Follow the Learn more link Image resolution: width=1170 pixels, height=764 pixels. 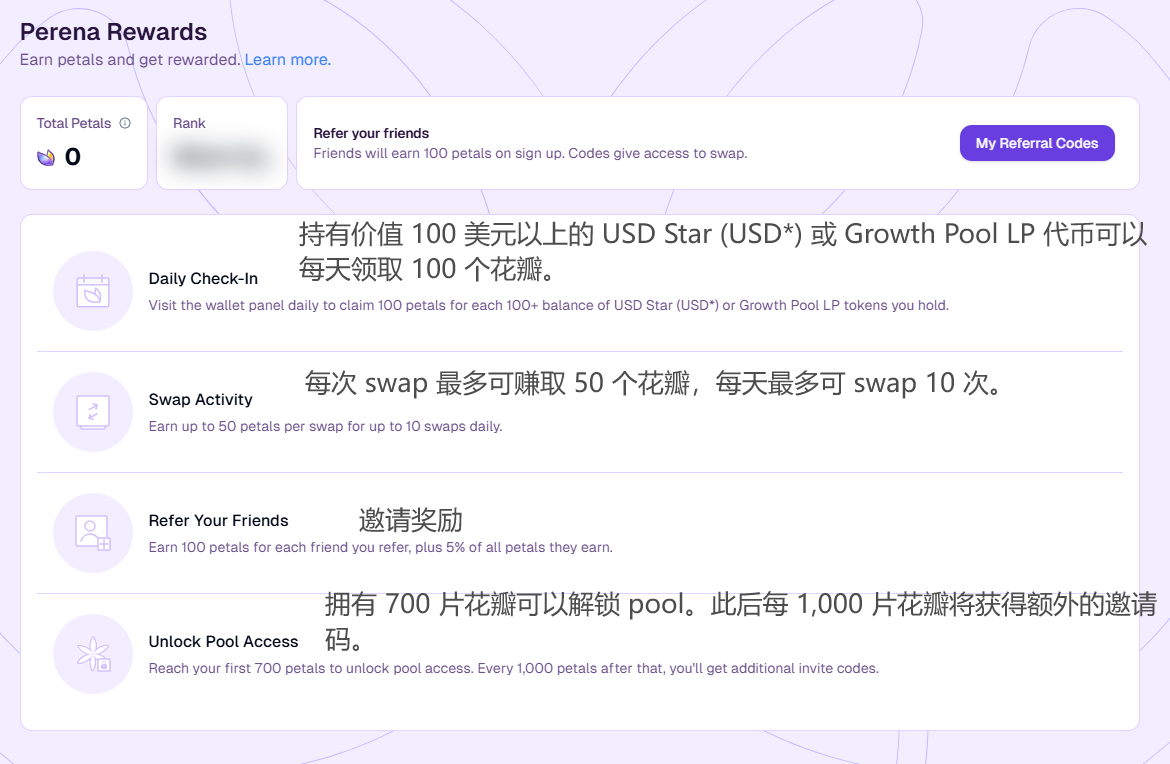pyautogui.click(x=288, y=60)
